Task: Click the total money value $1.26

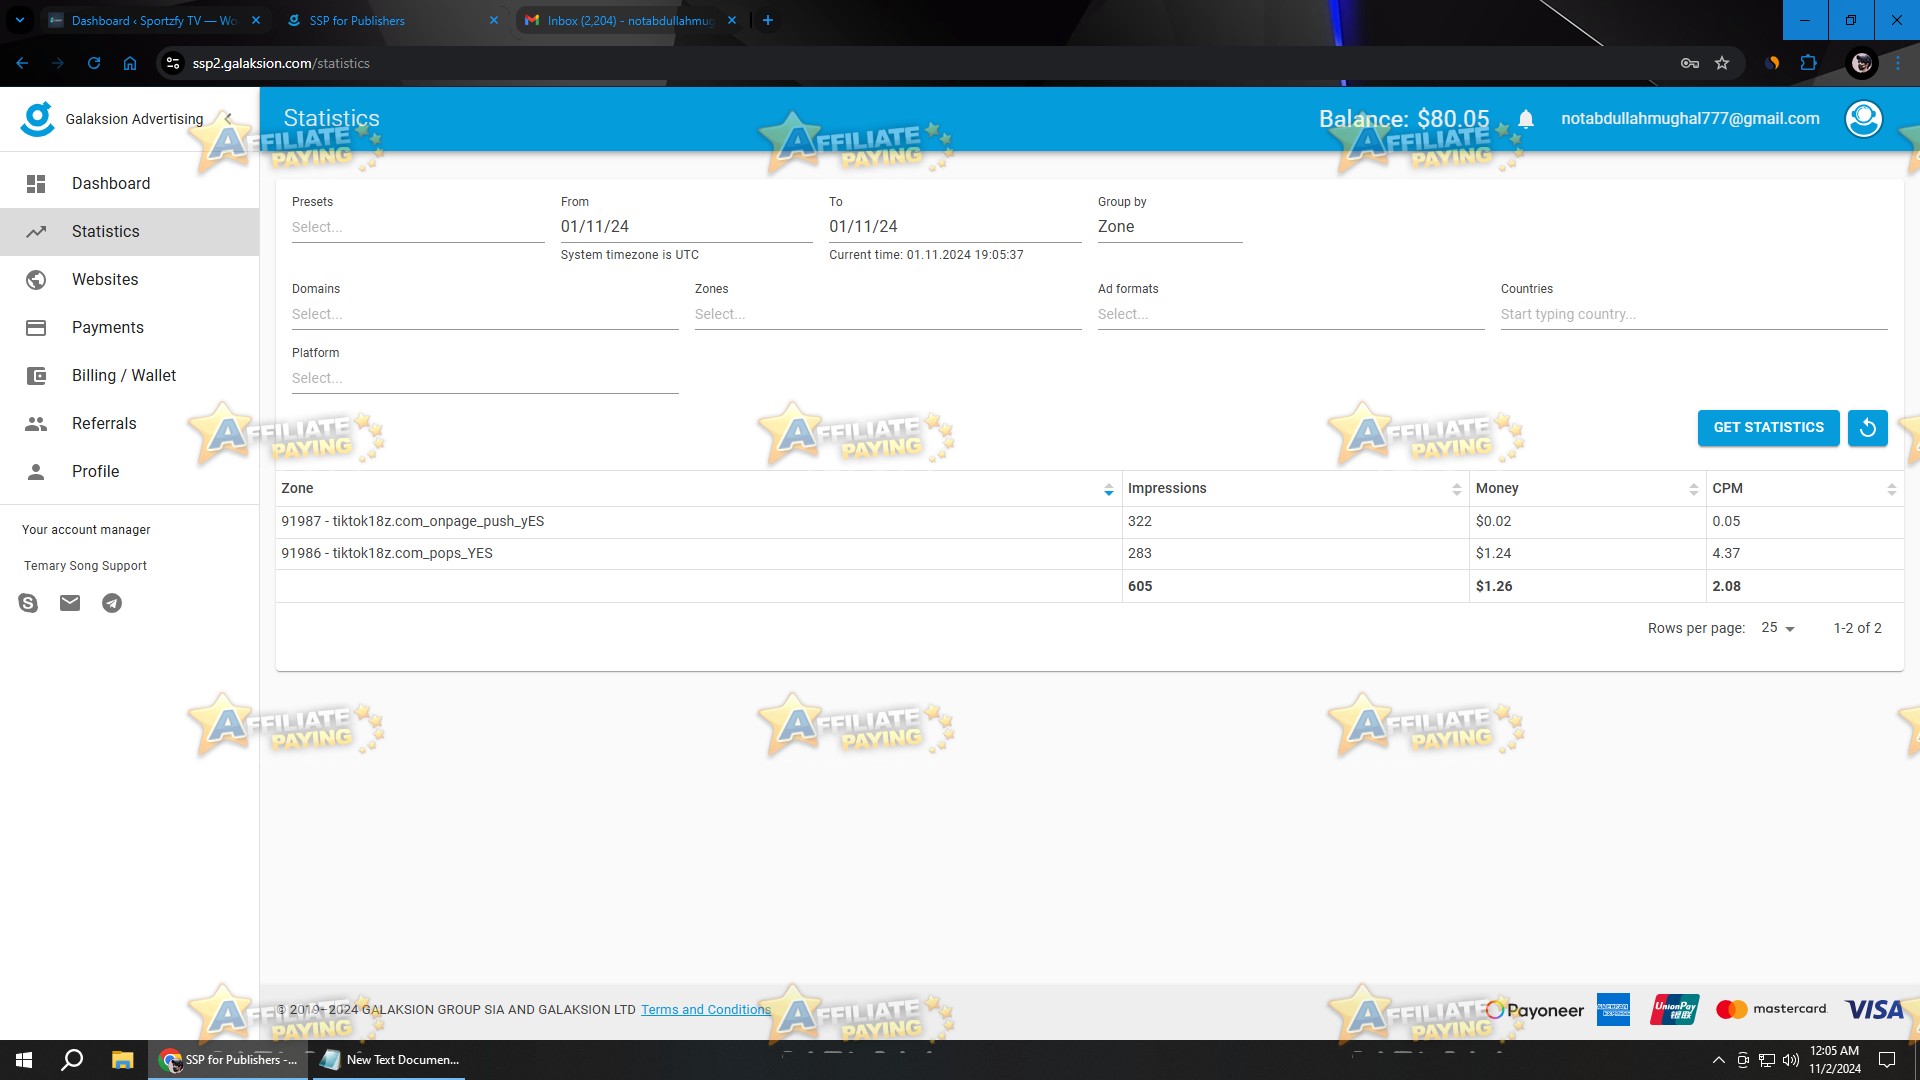Action: tap(1494, 587)
